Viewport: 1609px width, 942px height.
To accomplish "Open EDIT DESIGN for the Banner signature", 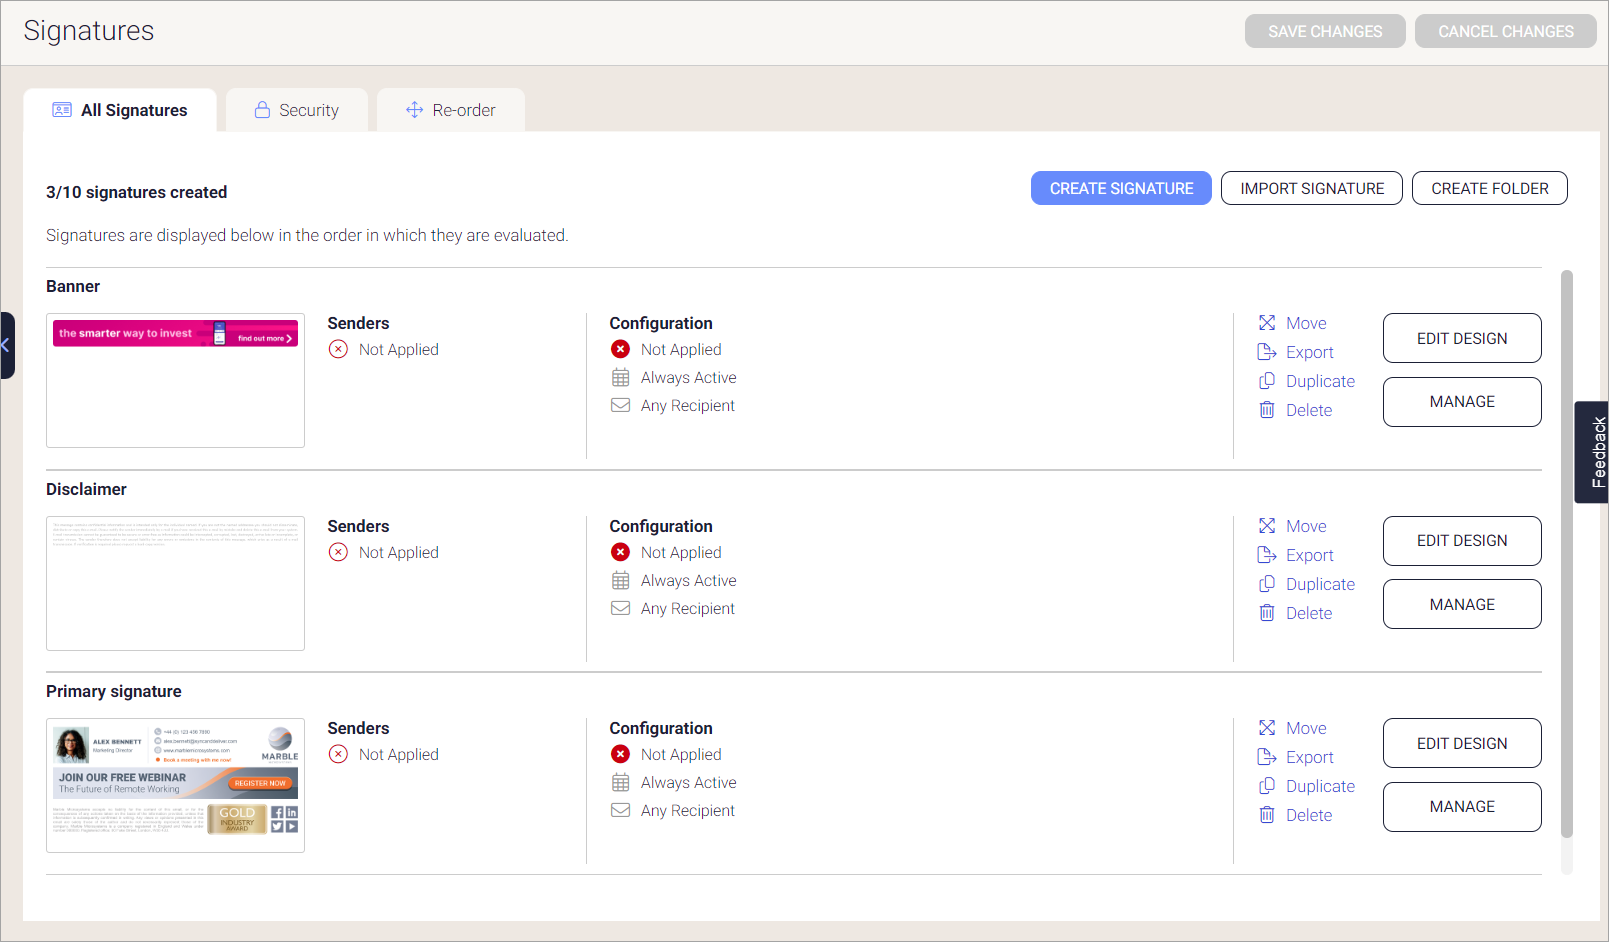I will tap(1461, 338).
